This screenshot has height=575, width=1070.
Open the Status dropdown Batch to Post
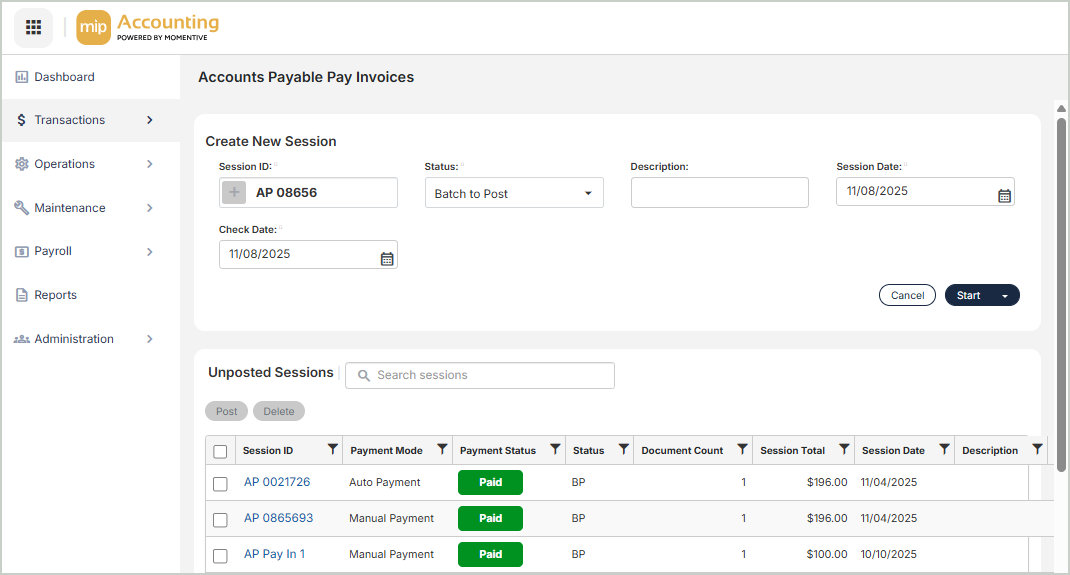click(x=513, y=193)
